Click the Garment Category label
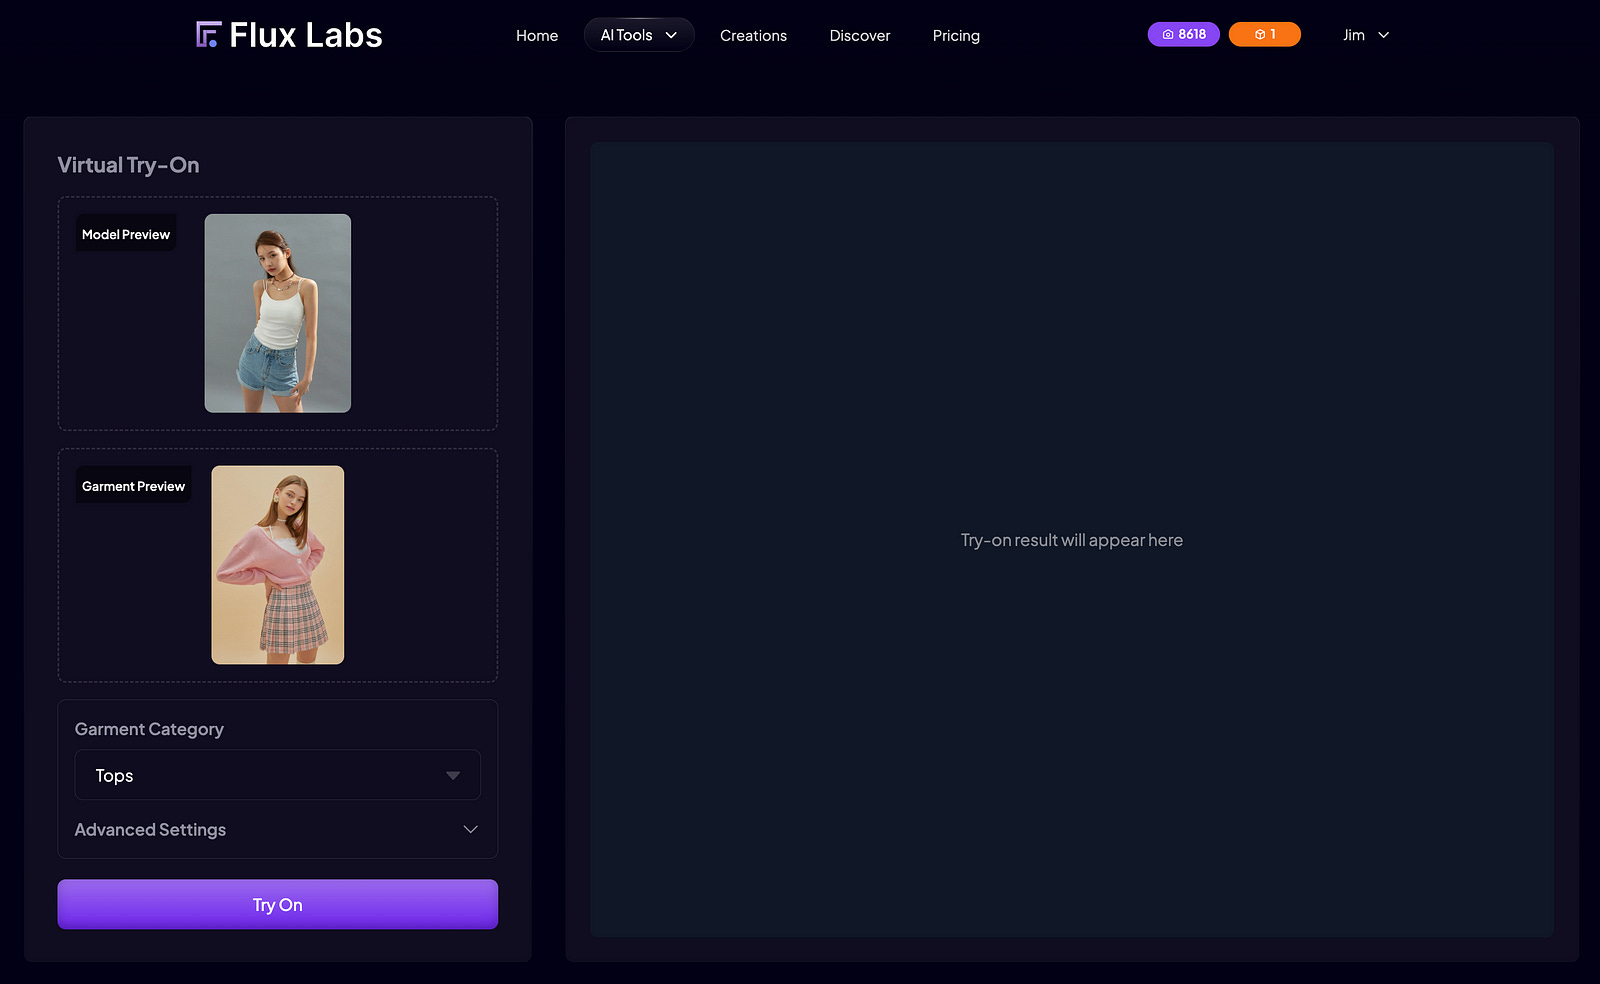The height and width of the screenshot is (984, 1600). (x=149, y=729)
